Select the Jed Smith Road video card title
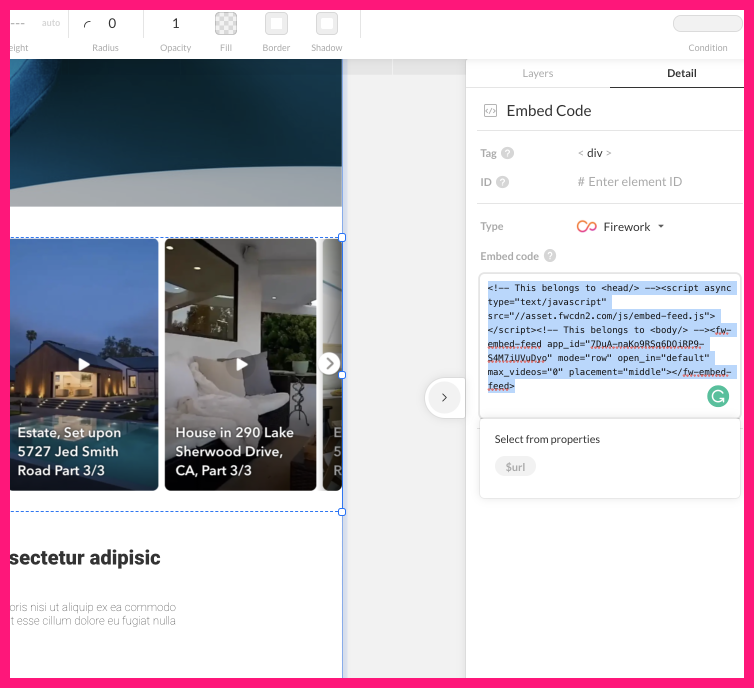This screenshot has width=754, height=688. point(69,451)
